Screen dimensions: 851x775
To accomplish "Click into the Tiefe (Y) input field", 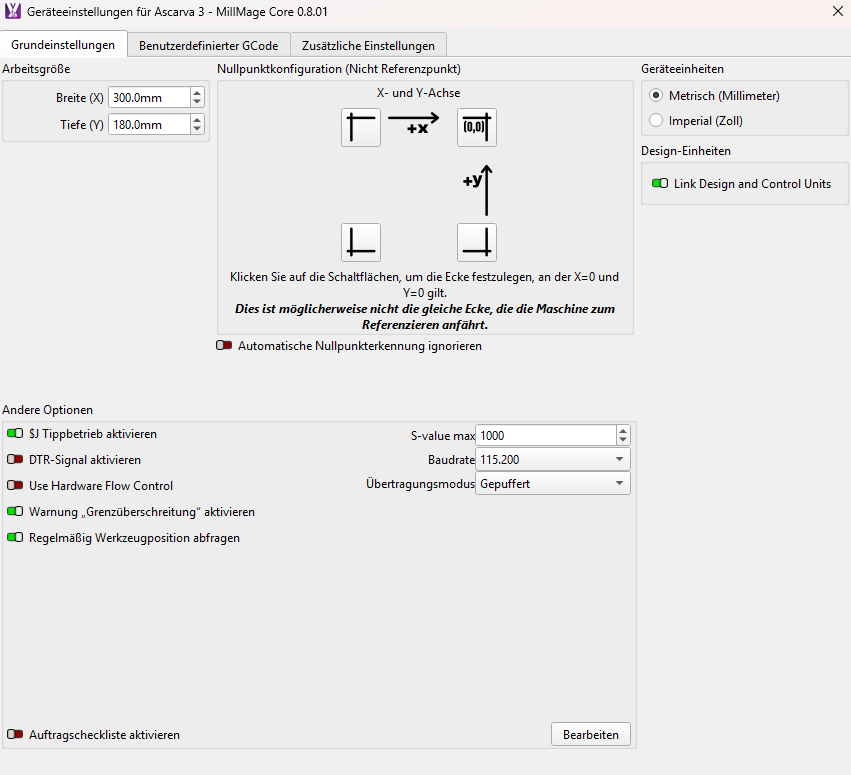I will [x=148, y=125].
